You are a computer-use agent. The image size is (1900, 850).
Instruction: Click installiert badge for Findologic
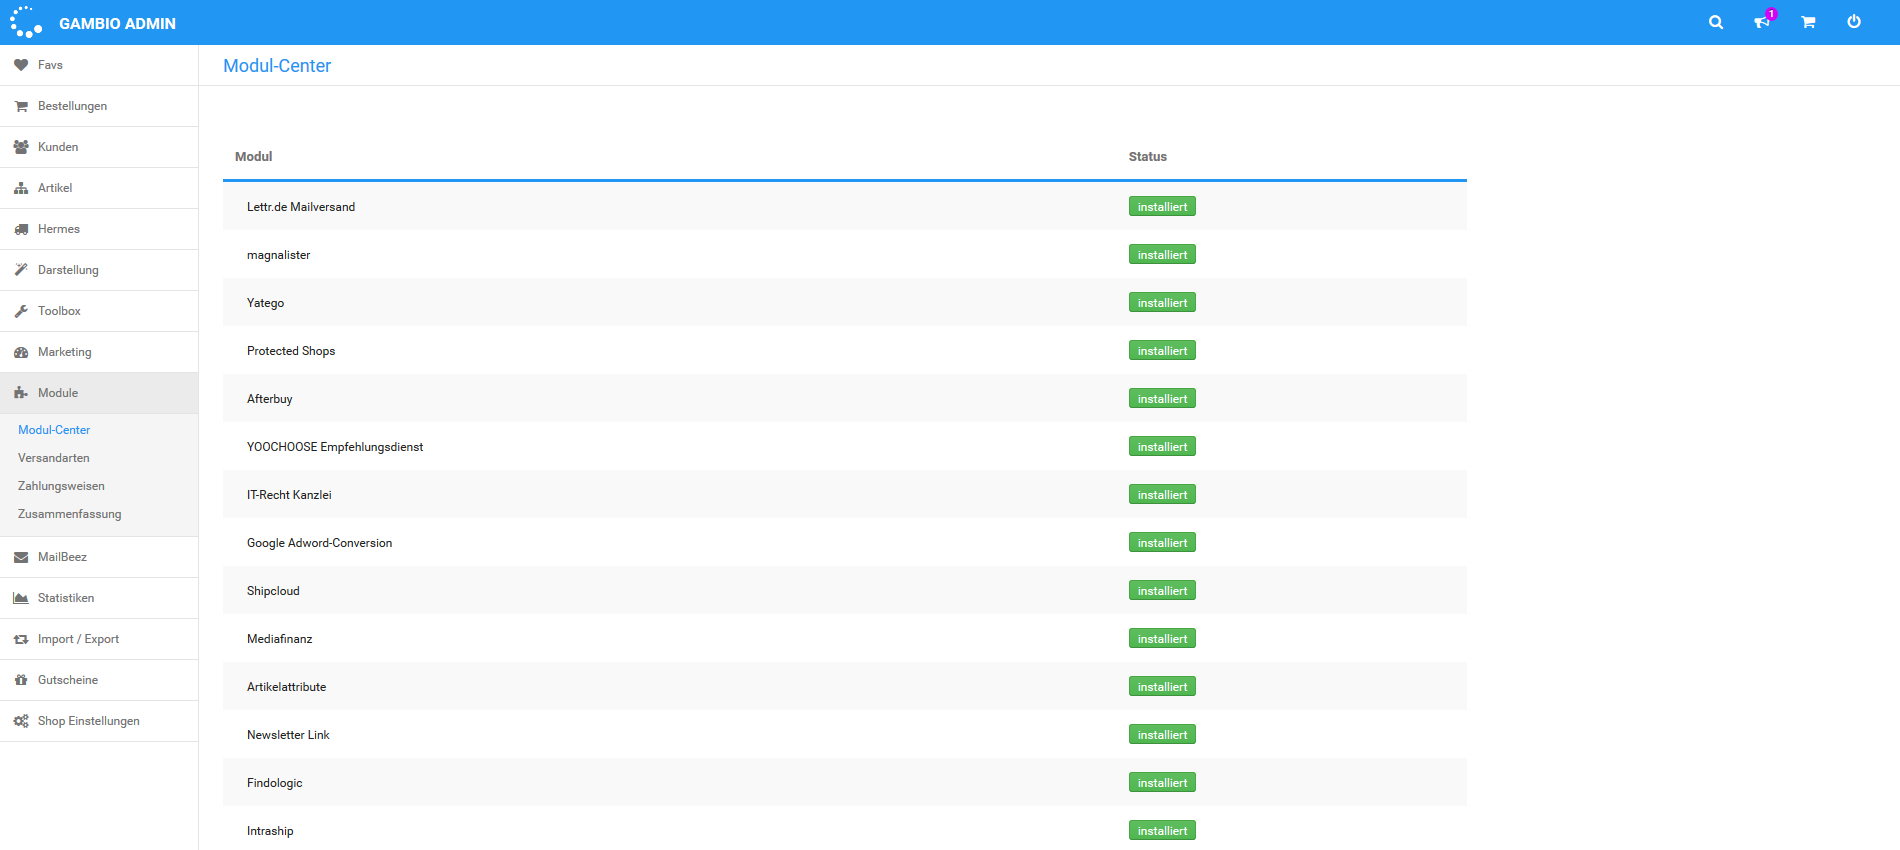tap(1162, 783)
